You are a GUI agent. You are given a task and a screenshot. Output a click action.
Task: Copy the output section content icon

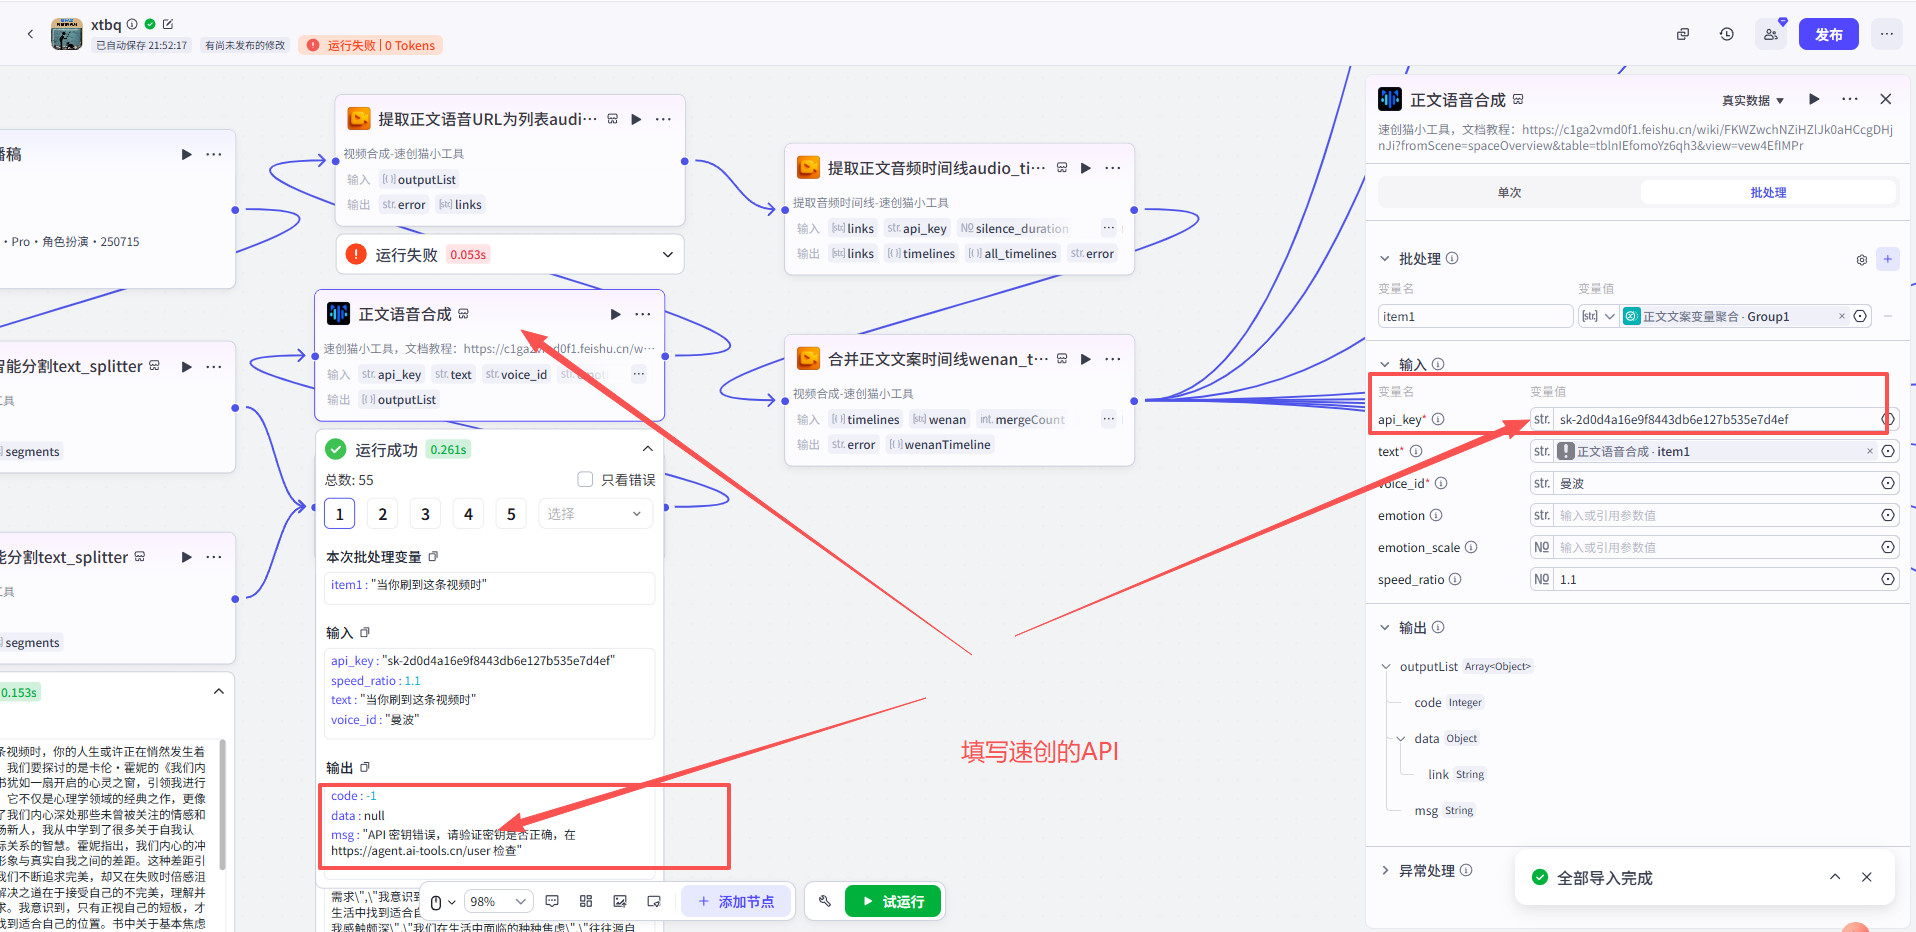point(365,767)
